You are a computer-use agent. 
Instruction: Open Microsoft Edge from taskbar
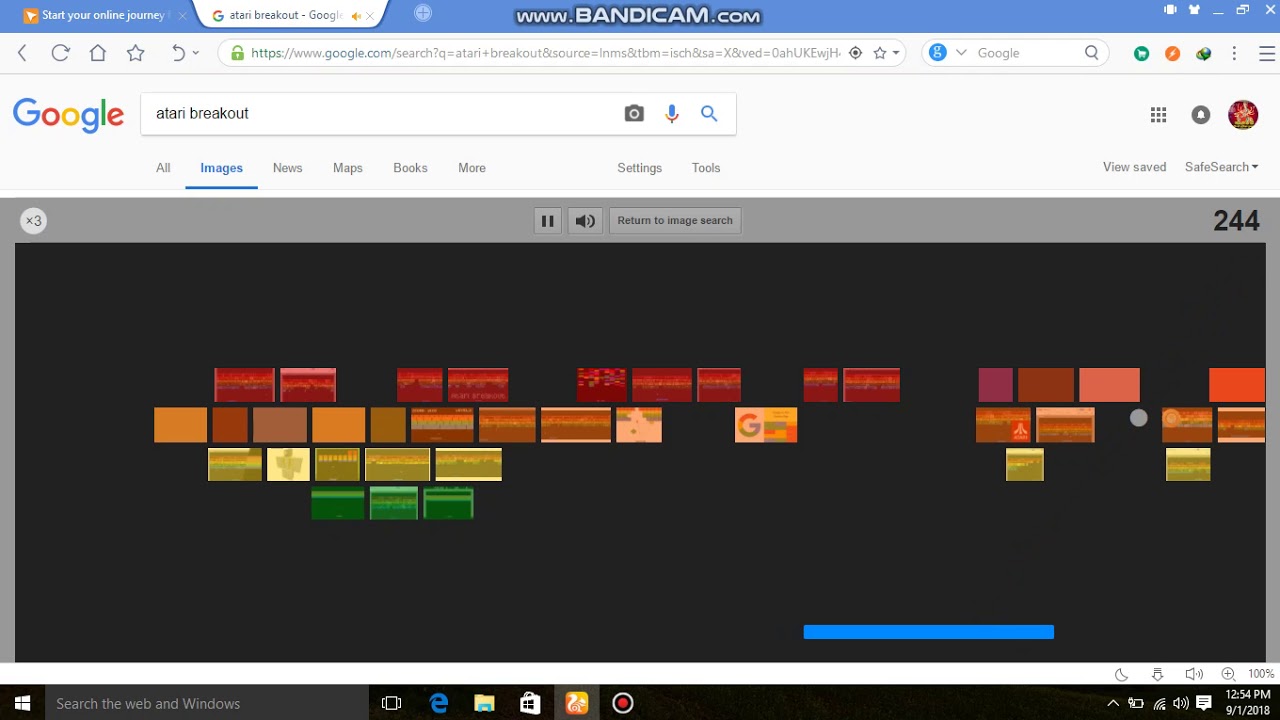(x=438, y=703)
